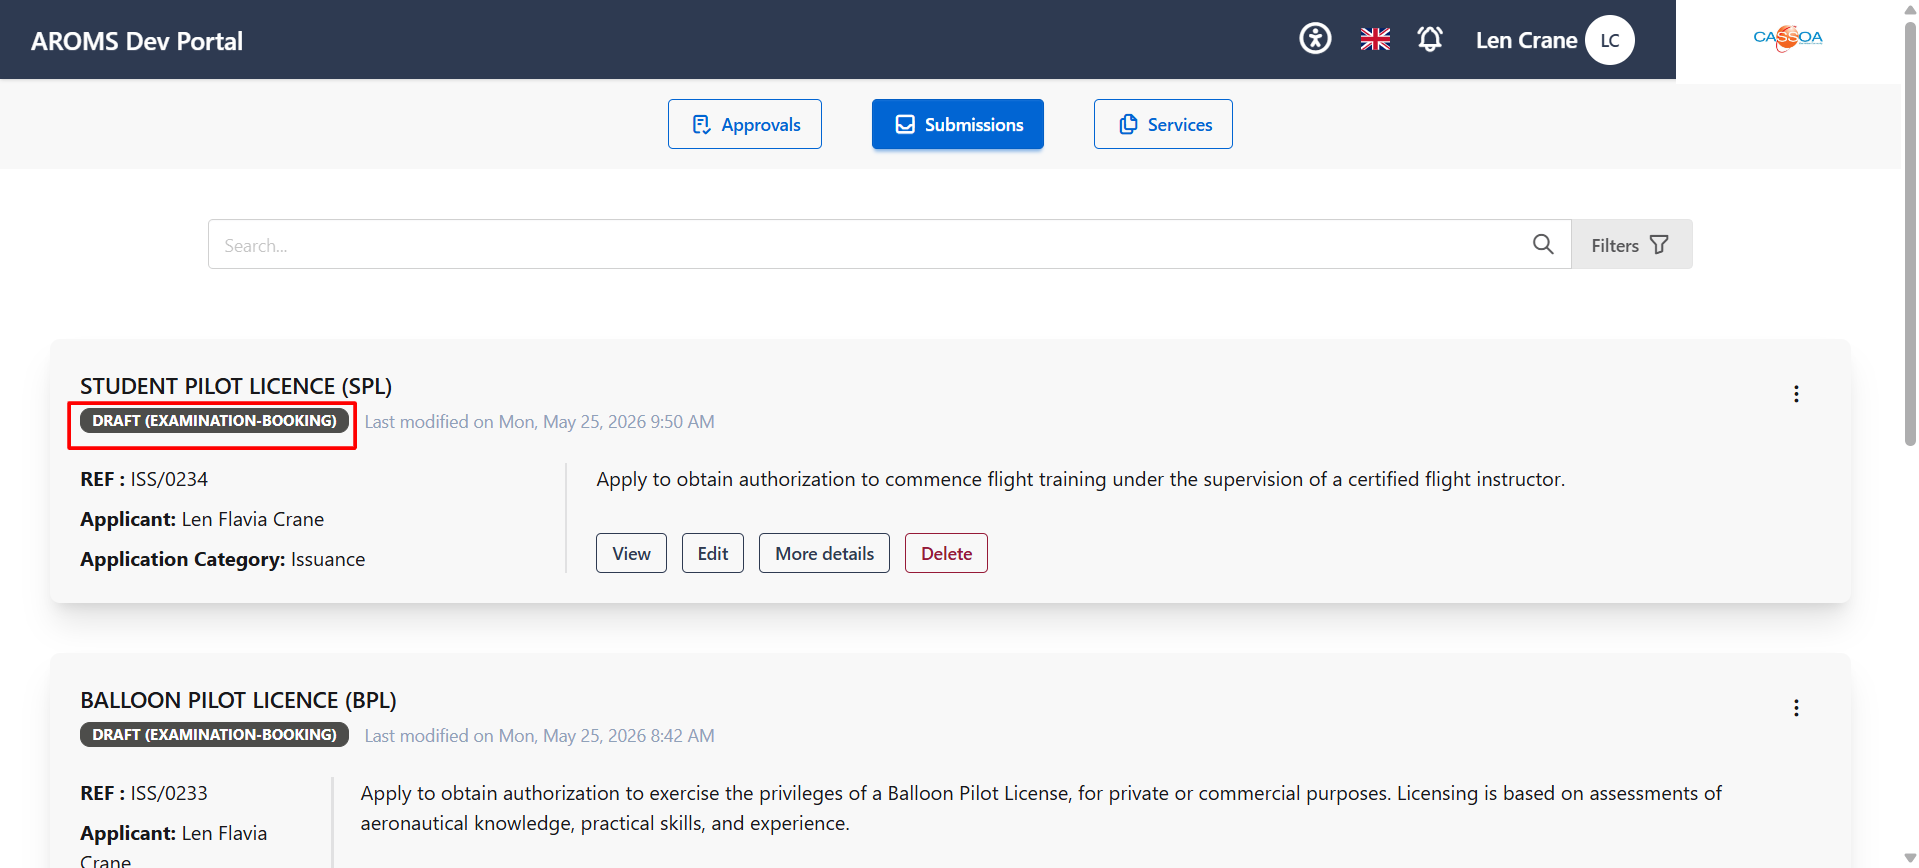Click the page vertical scrollbar thumb
This screenshot has height=868, width=1919.
click(x=1910, y=232)
